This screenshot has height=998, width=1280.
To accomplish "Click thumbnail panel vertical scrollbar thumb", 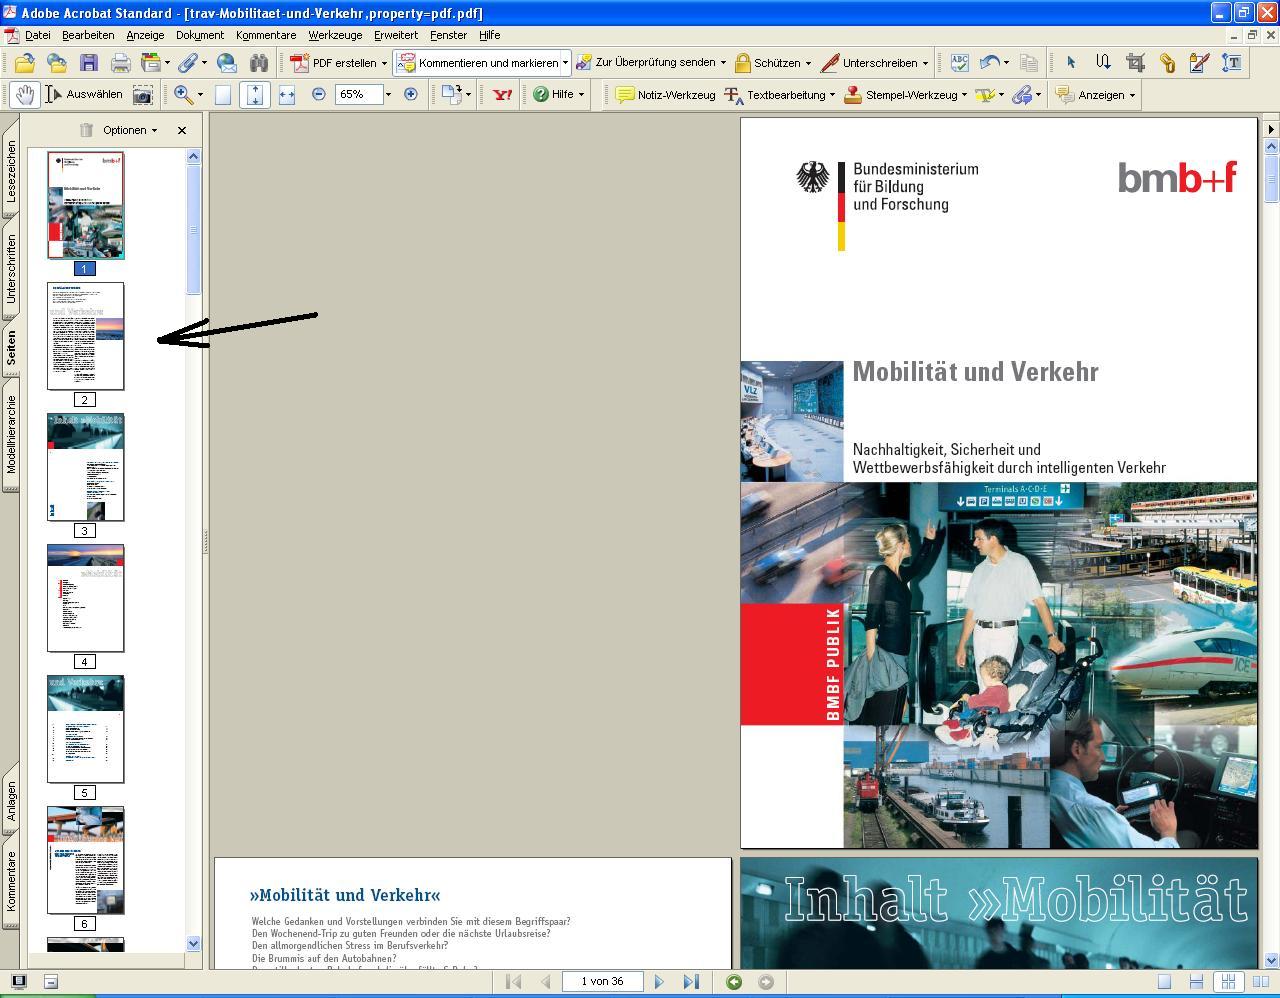I will (x=194, y=230).
